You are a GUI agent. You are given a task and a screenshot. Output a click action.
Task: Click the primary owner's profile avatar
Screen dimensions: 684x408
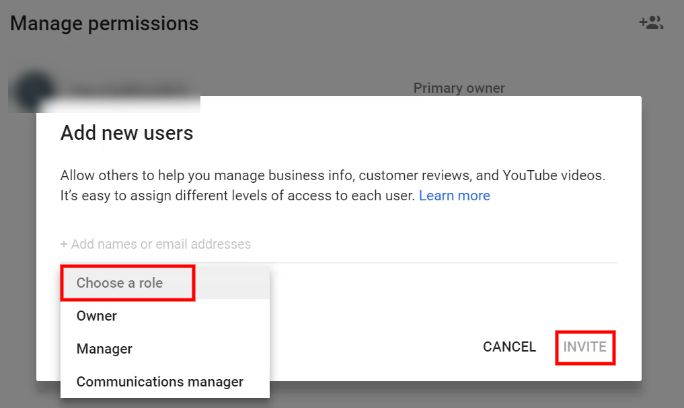(x=30, y=88)
